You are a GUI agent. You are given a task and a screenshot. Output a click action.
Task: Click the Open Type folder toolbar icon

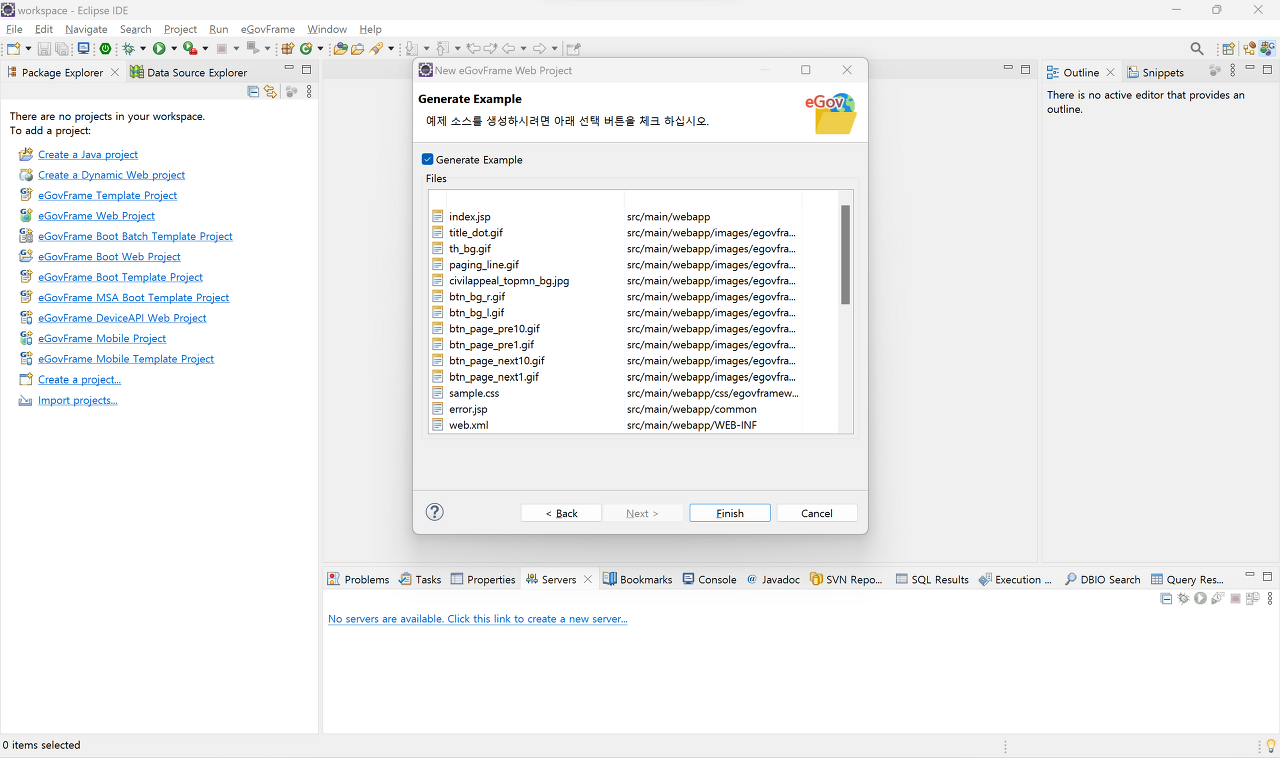click(x=340, y=48)
